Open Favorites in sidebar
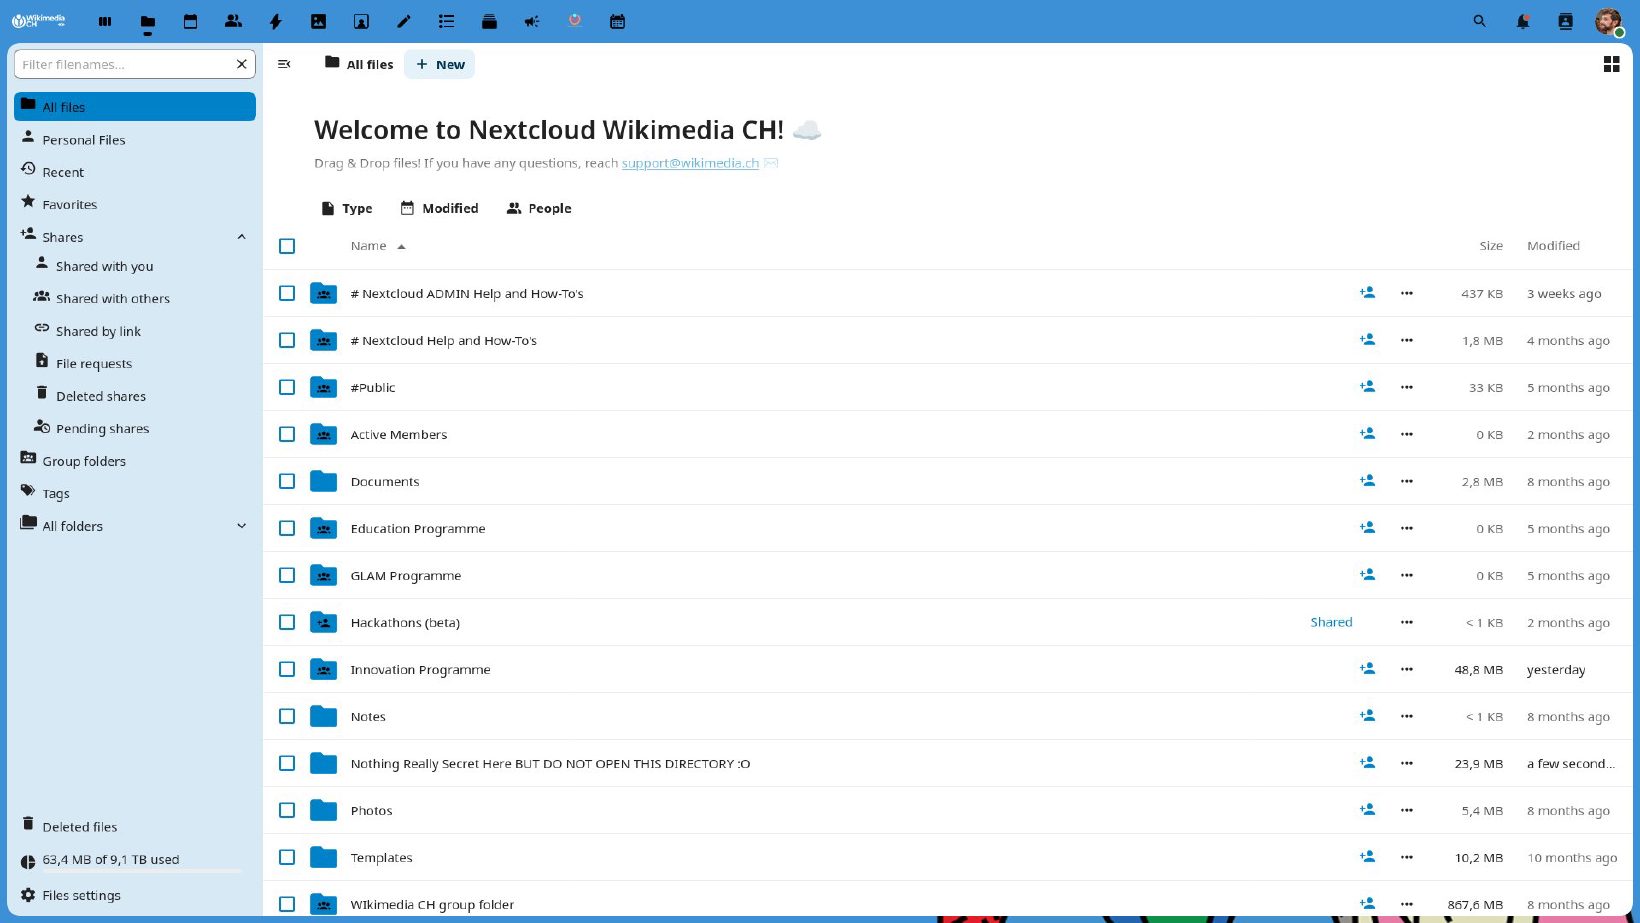The width and height of the screenshot is (1640, 923). 135,204
